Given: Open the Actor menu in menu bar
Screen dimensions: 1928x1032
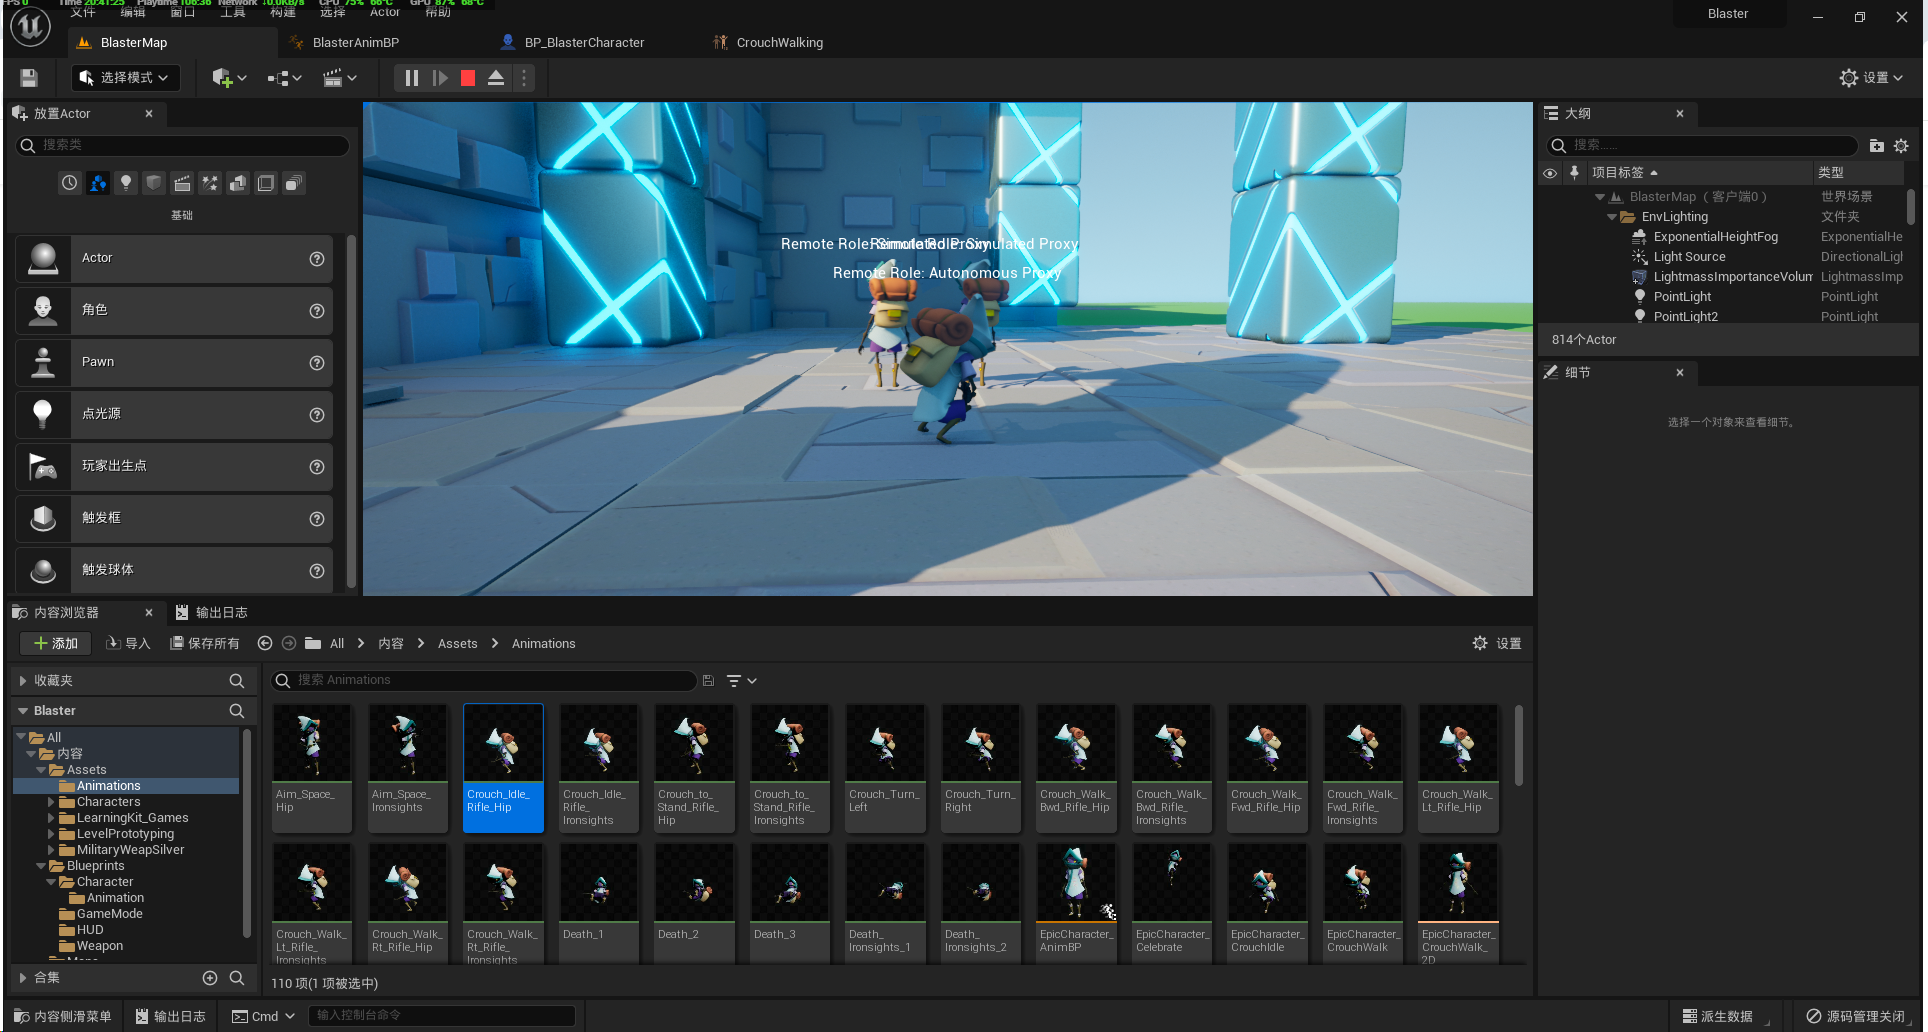Looking at the screenshot, I should click(x=385, y=12).
